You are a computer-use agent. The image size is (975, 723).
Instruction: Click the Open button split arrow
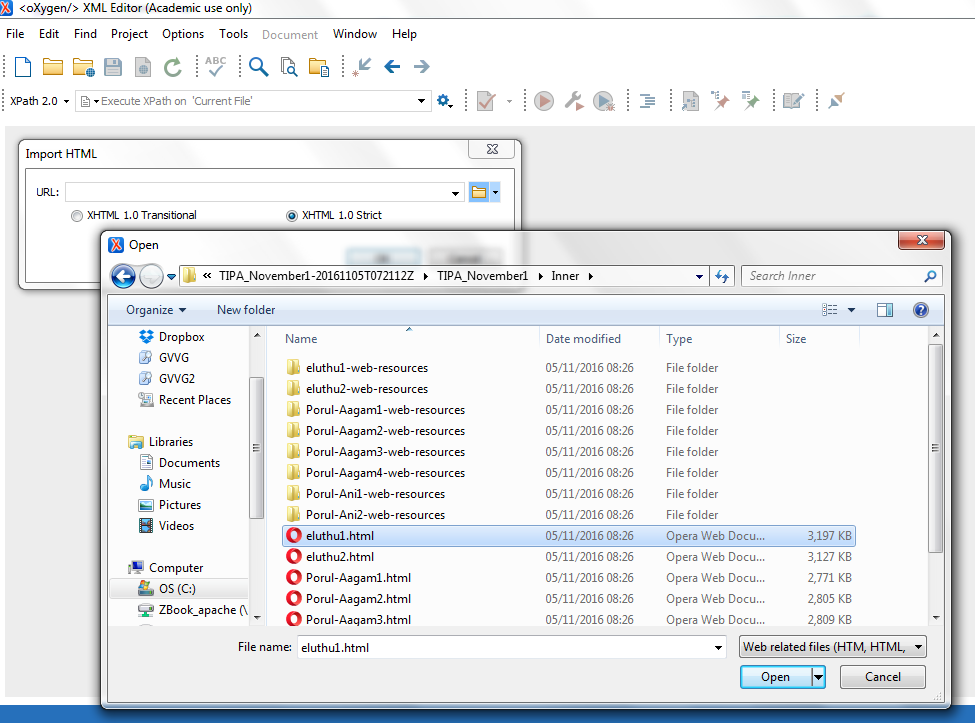point(819,677)
